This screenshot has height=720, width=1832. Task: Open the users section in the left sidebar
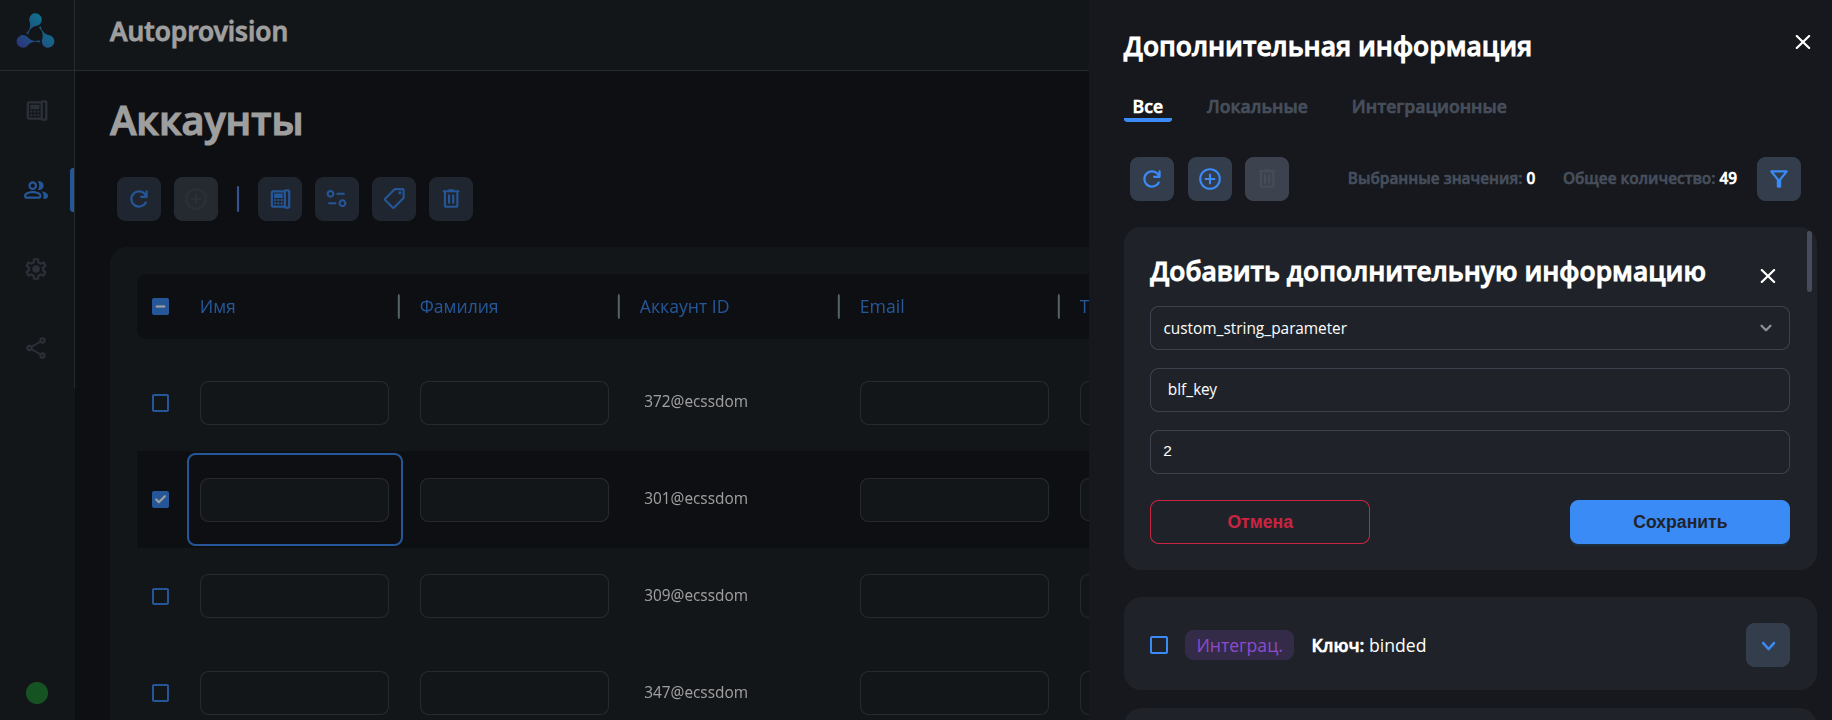pyautogui.click(x=36, y=190)
